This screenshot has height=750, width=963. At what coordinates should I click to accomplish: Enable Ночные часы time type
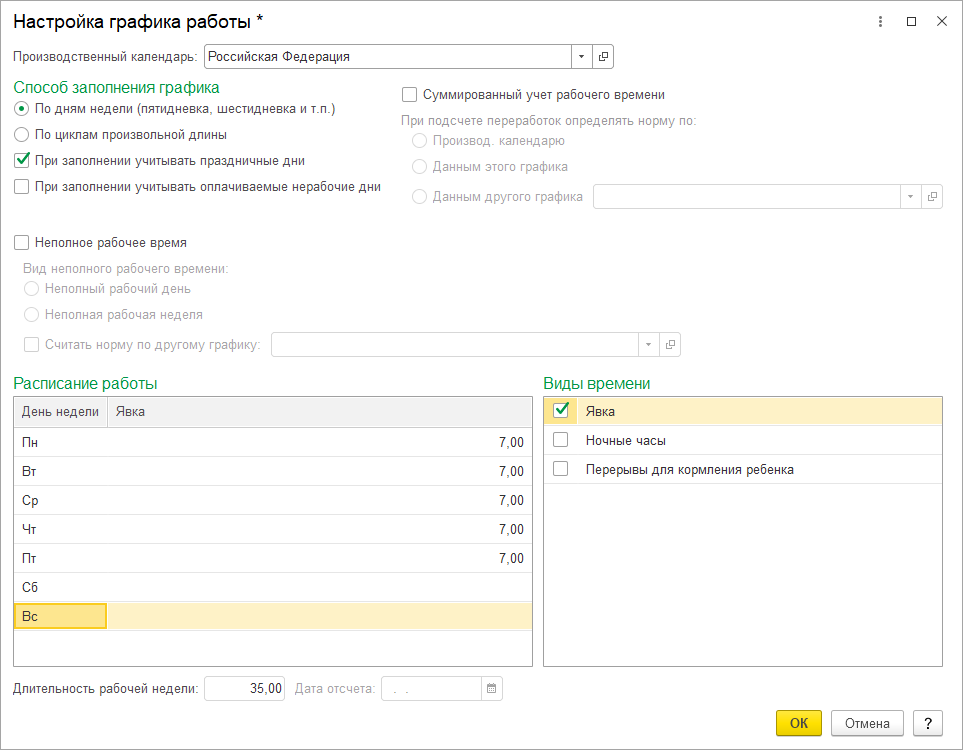(x=561, y=440)
